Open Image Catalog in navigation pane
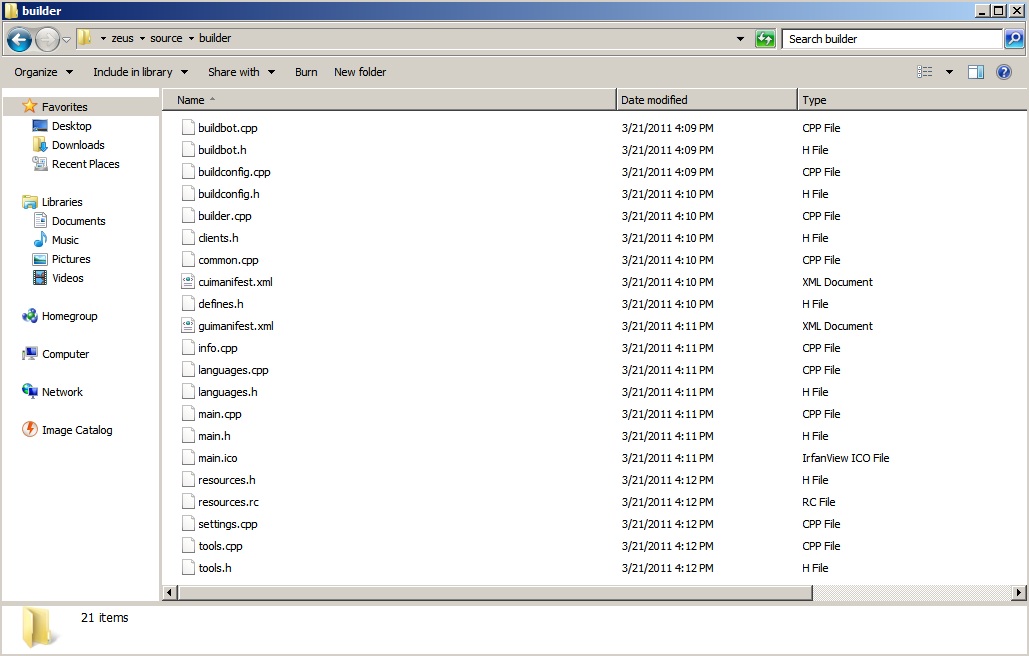This screenshot has width=1029, height=656. (76, 430)
